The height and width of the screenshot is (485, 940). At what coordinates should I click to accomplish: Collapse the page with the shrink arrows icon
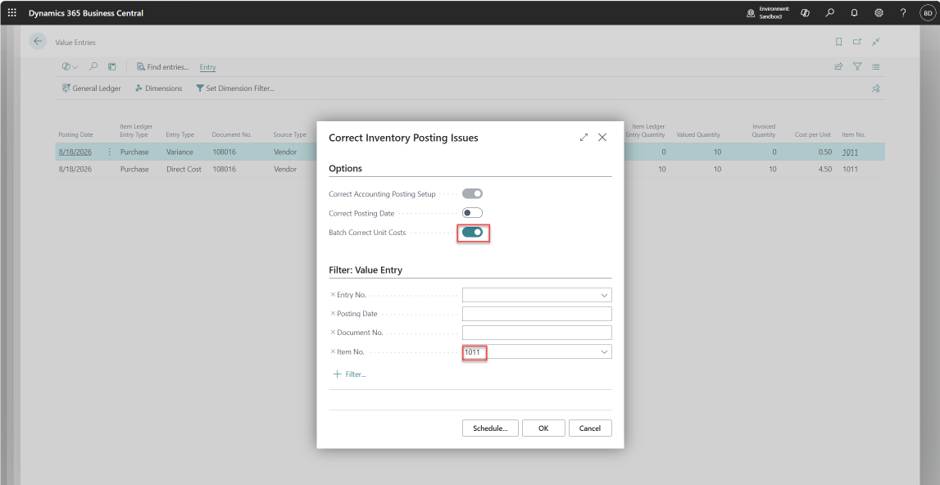(x=876, y=42)
